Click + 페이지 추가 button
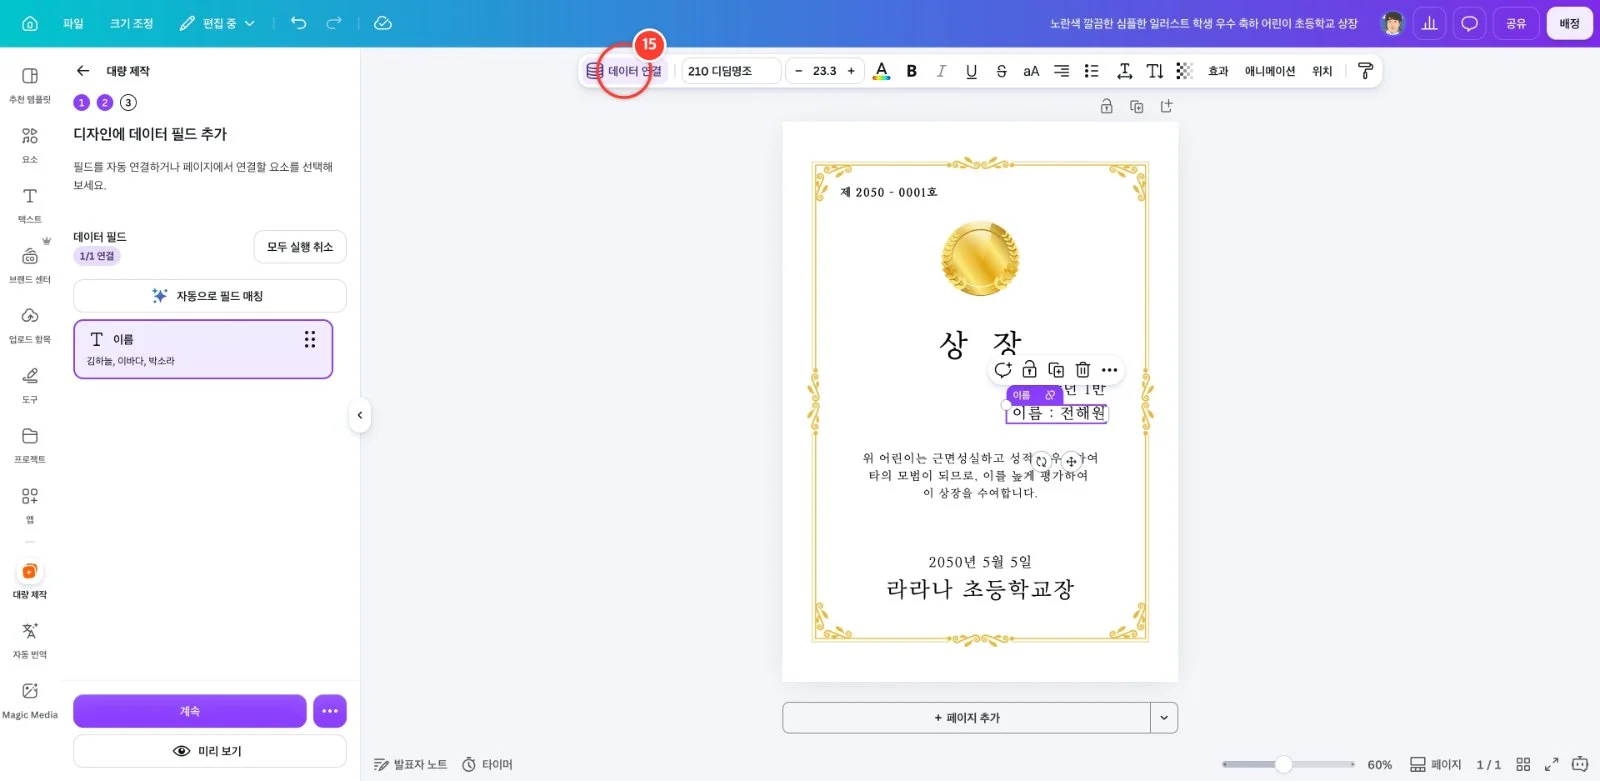The image size is (1600, 781). tap(967, 718)
